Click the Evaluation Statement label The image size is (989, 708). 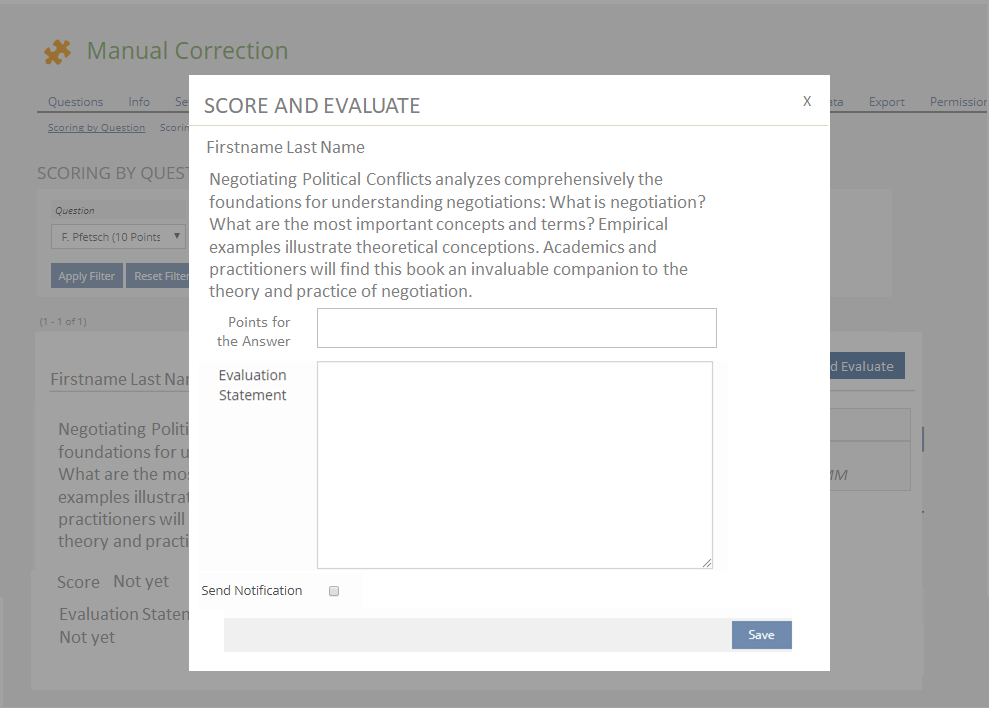[x=252, y=385]
